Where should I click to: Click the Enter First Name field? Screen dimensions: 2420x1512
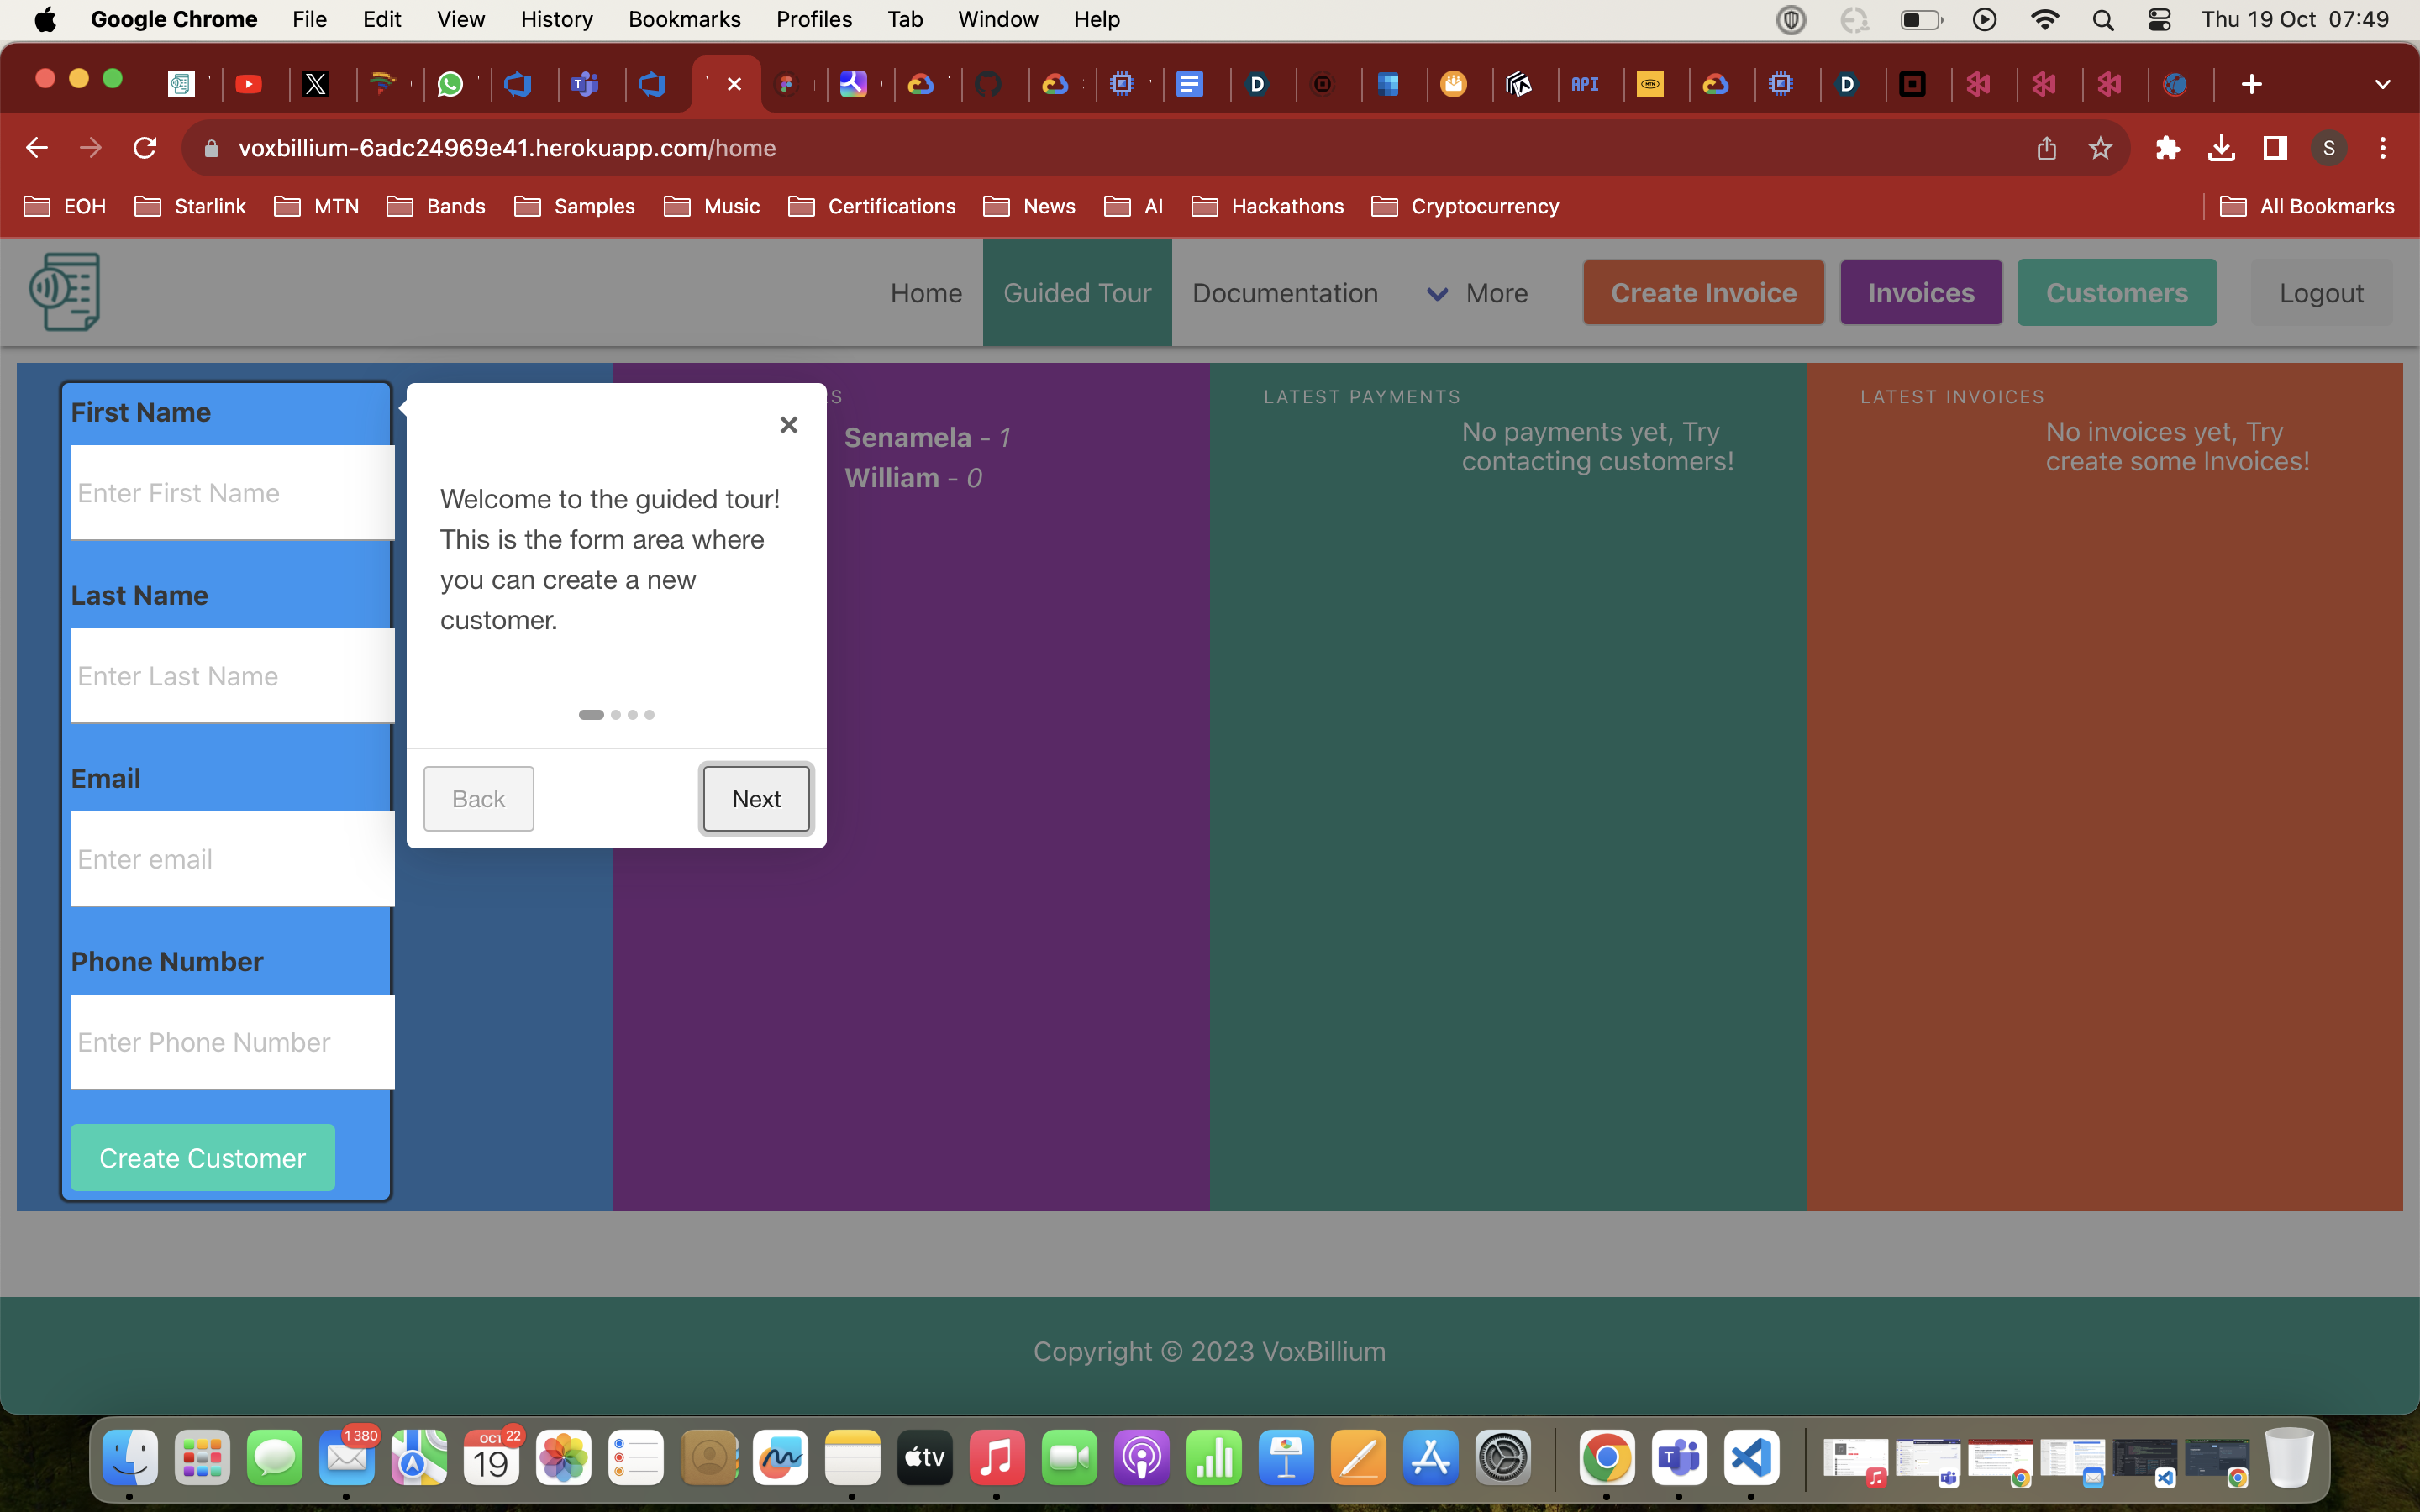232,493
